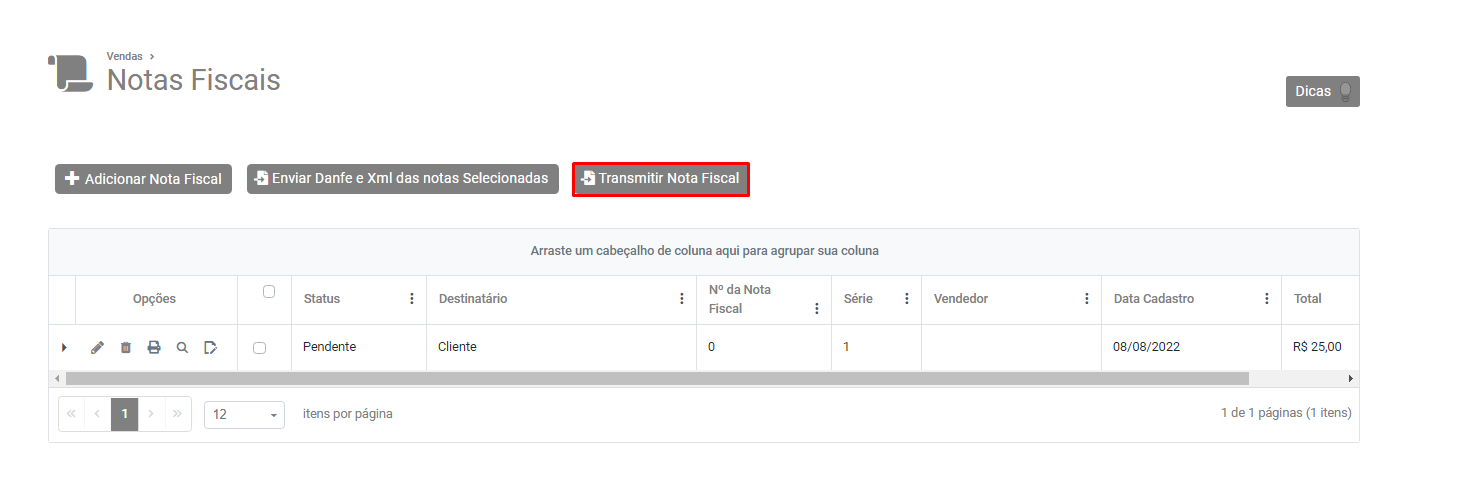This screenshot has height=495, width=1465.
Task: Click the Nº da Nota Fiscal value 0
Action: tap(764, 347)
